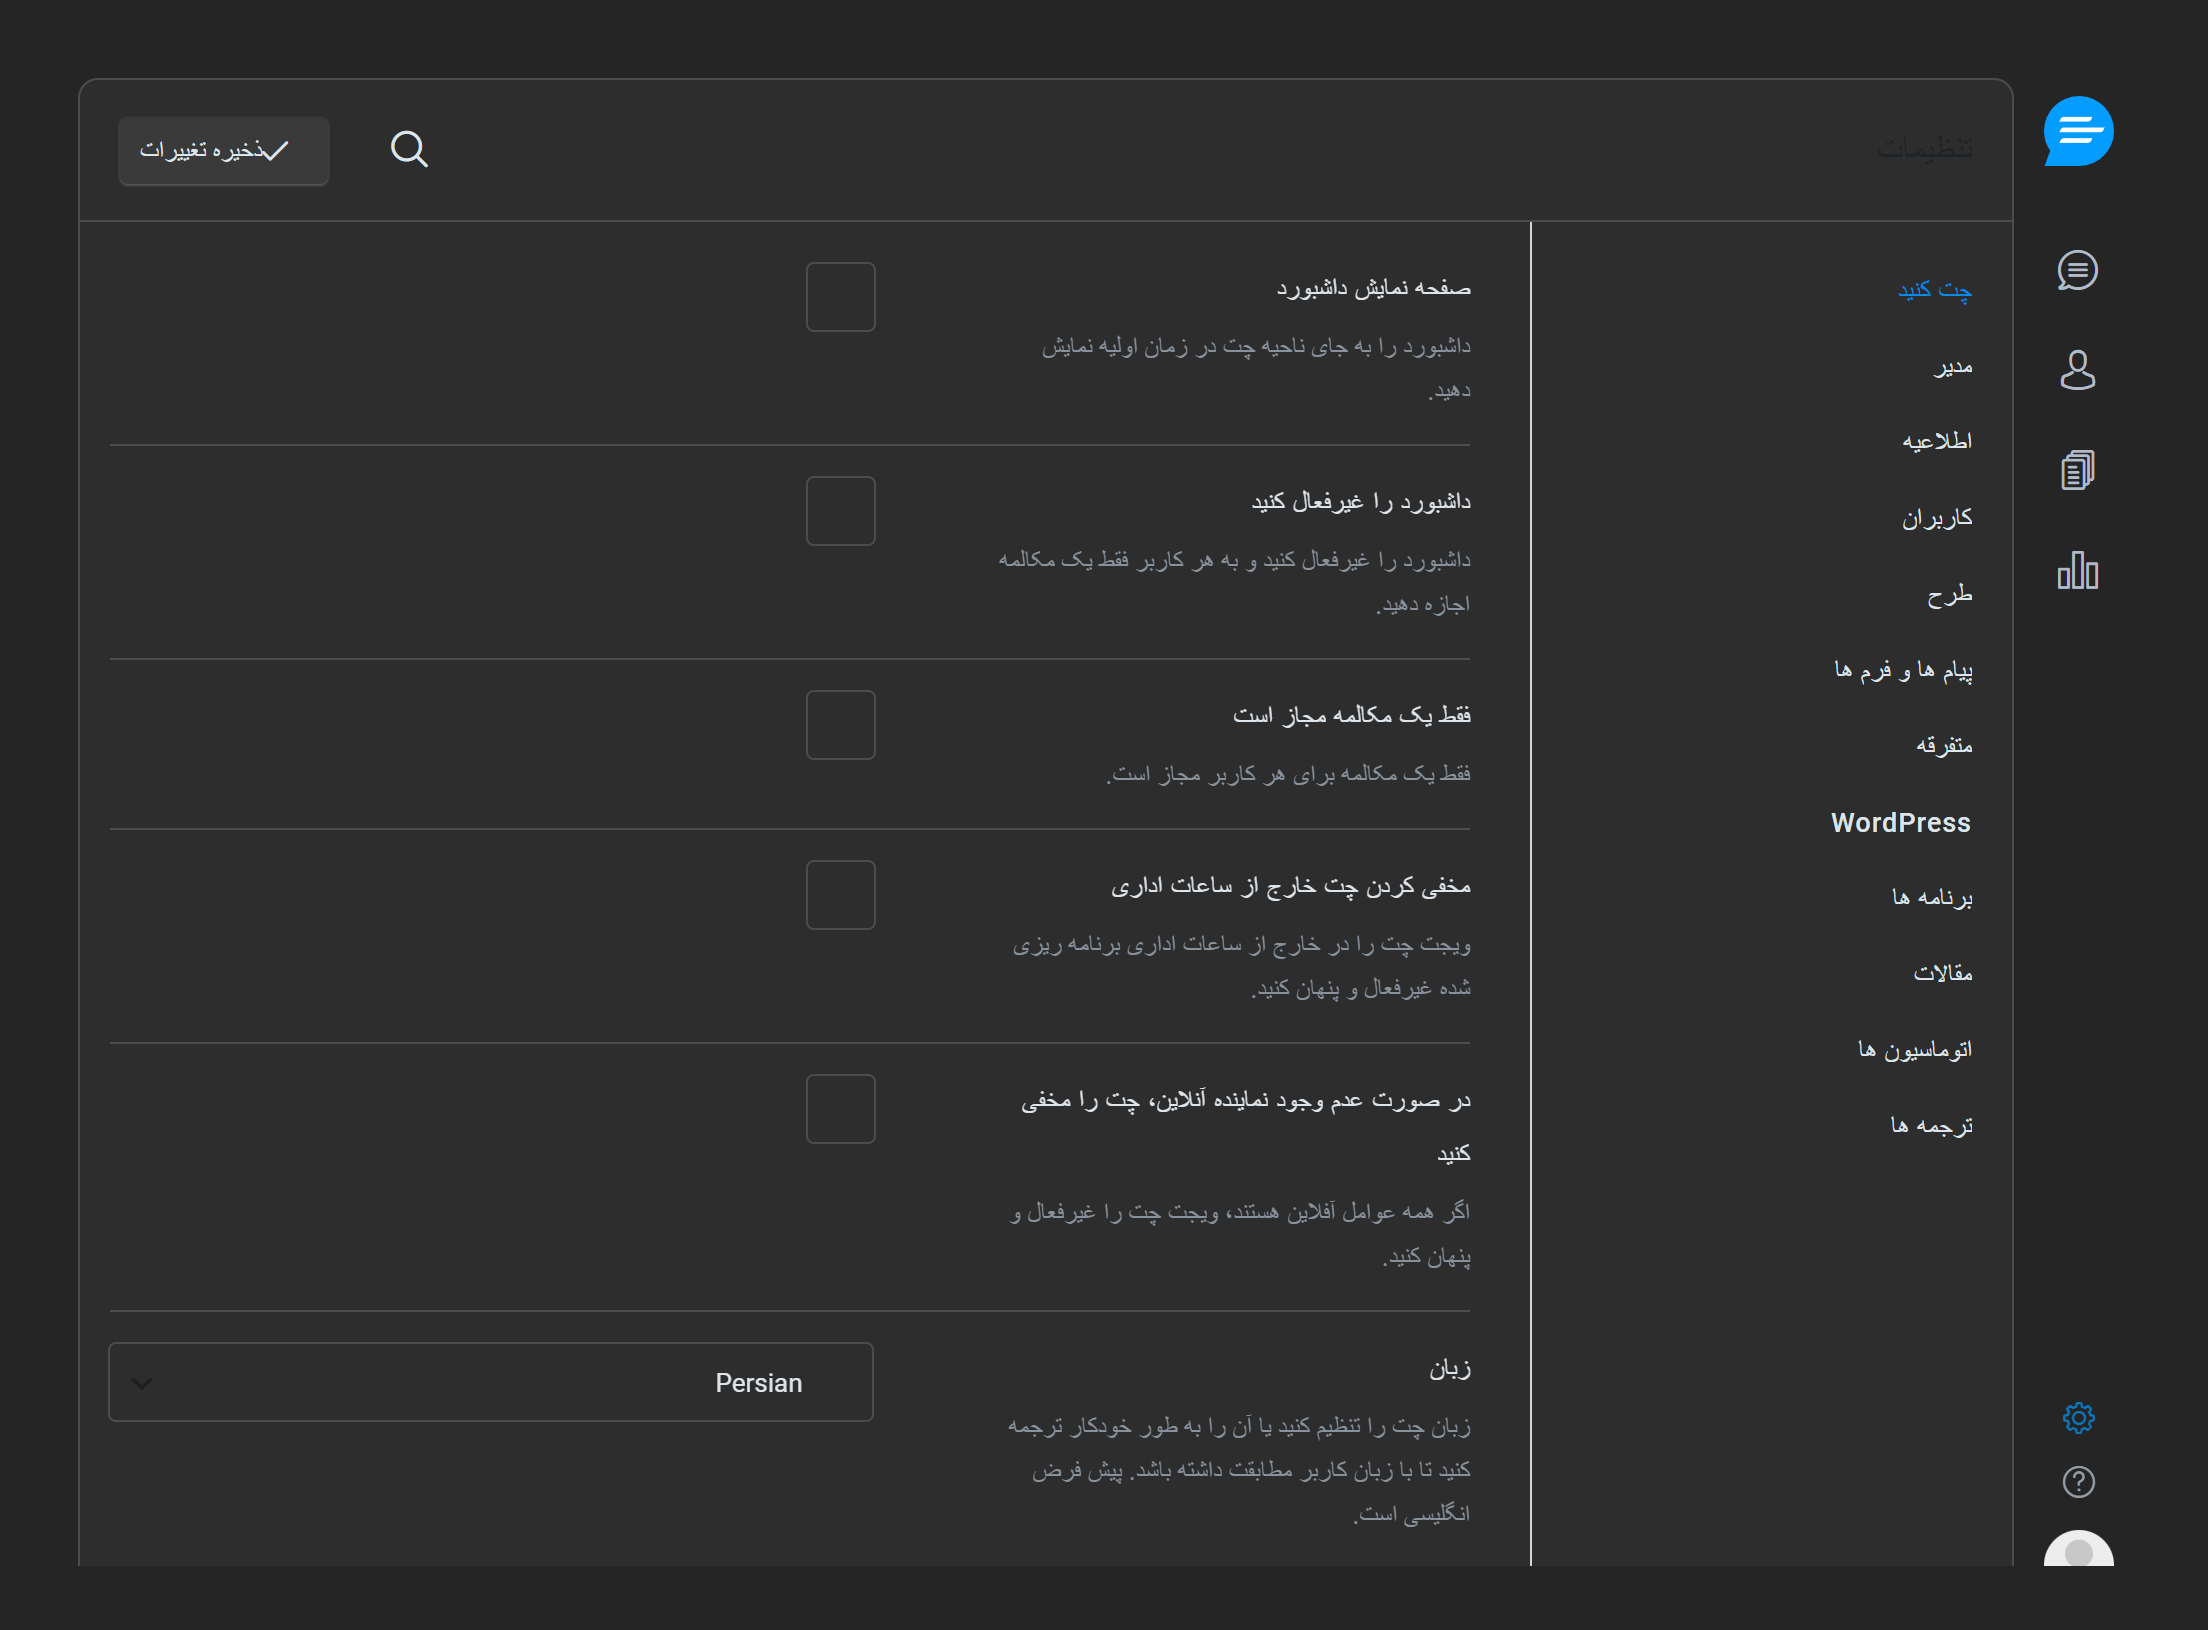2208x1630 pixels.
Task: Click the تنظیمات header title
Action: click(1925, 149)
